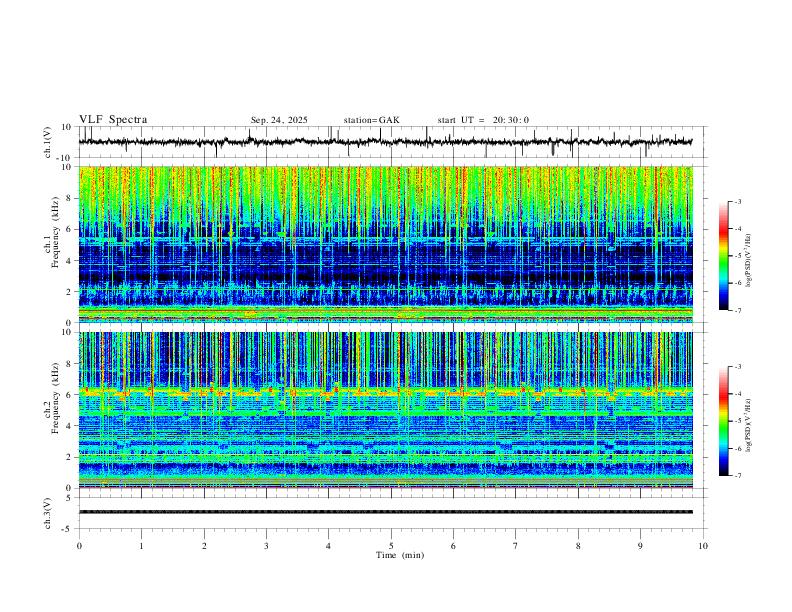Click the ch.3 voltage trace band
This screenshot has width=792, height=612.
tap(386, 512)
